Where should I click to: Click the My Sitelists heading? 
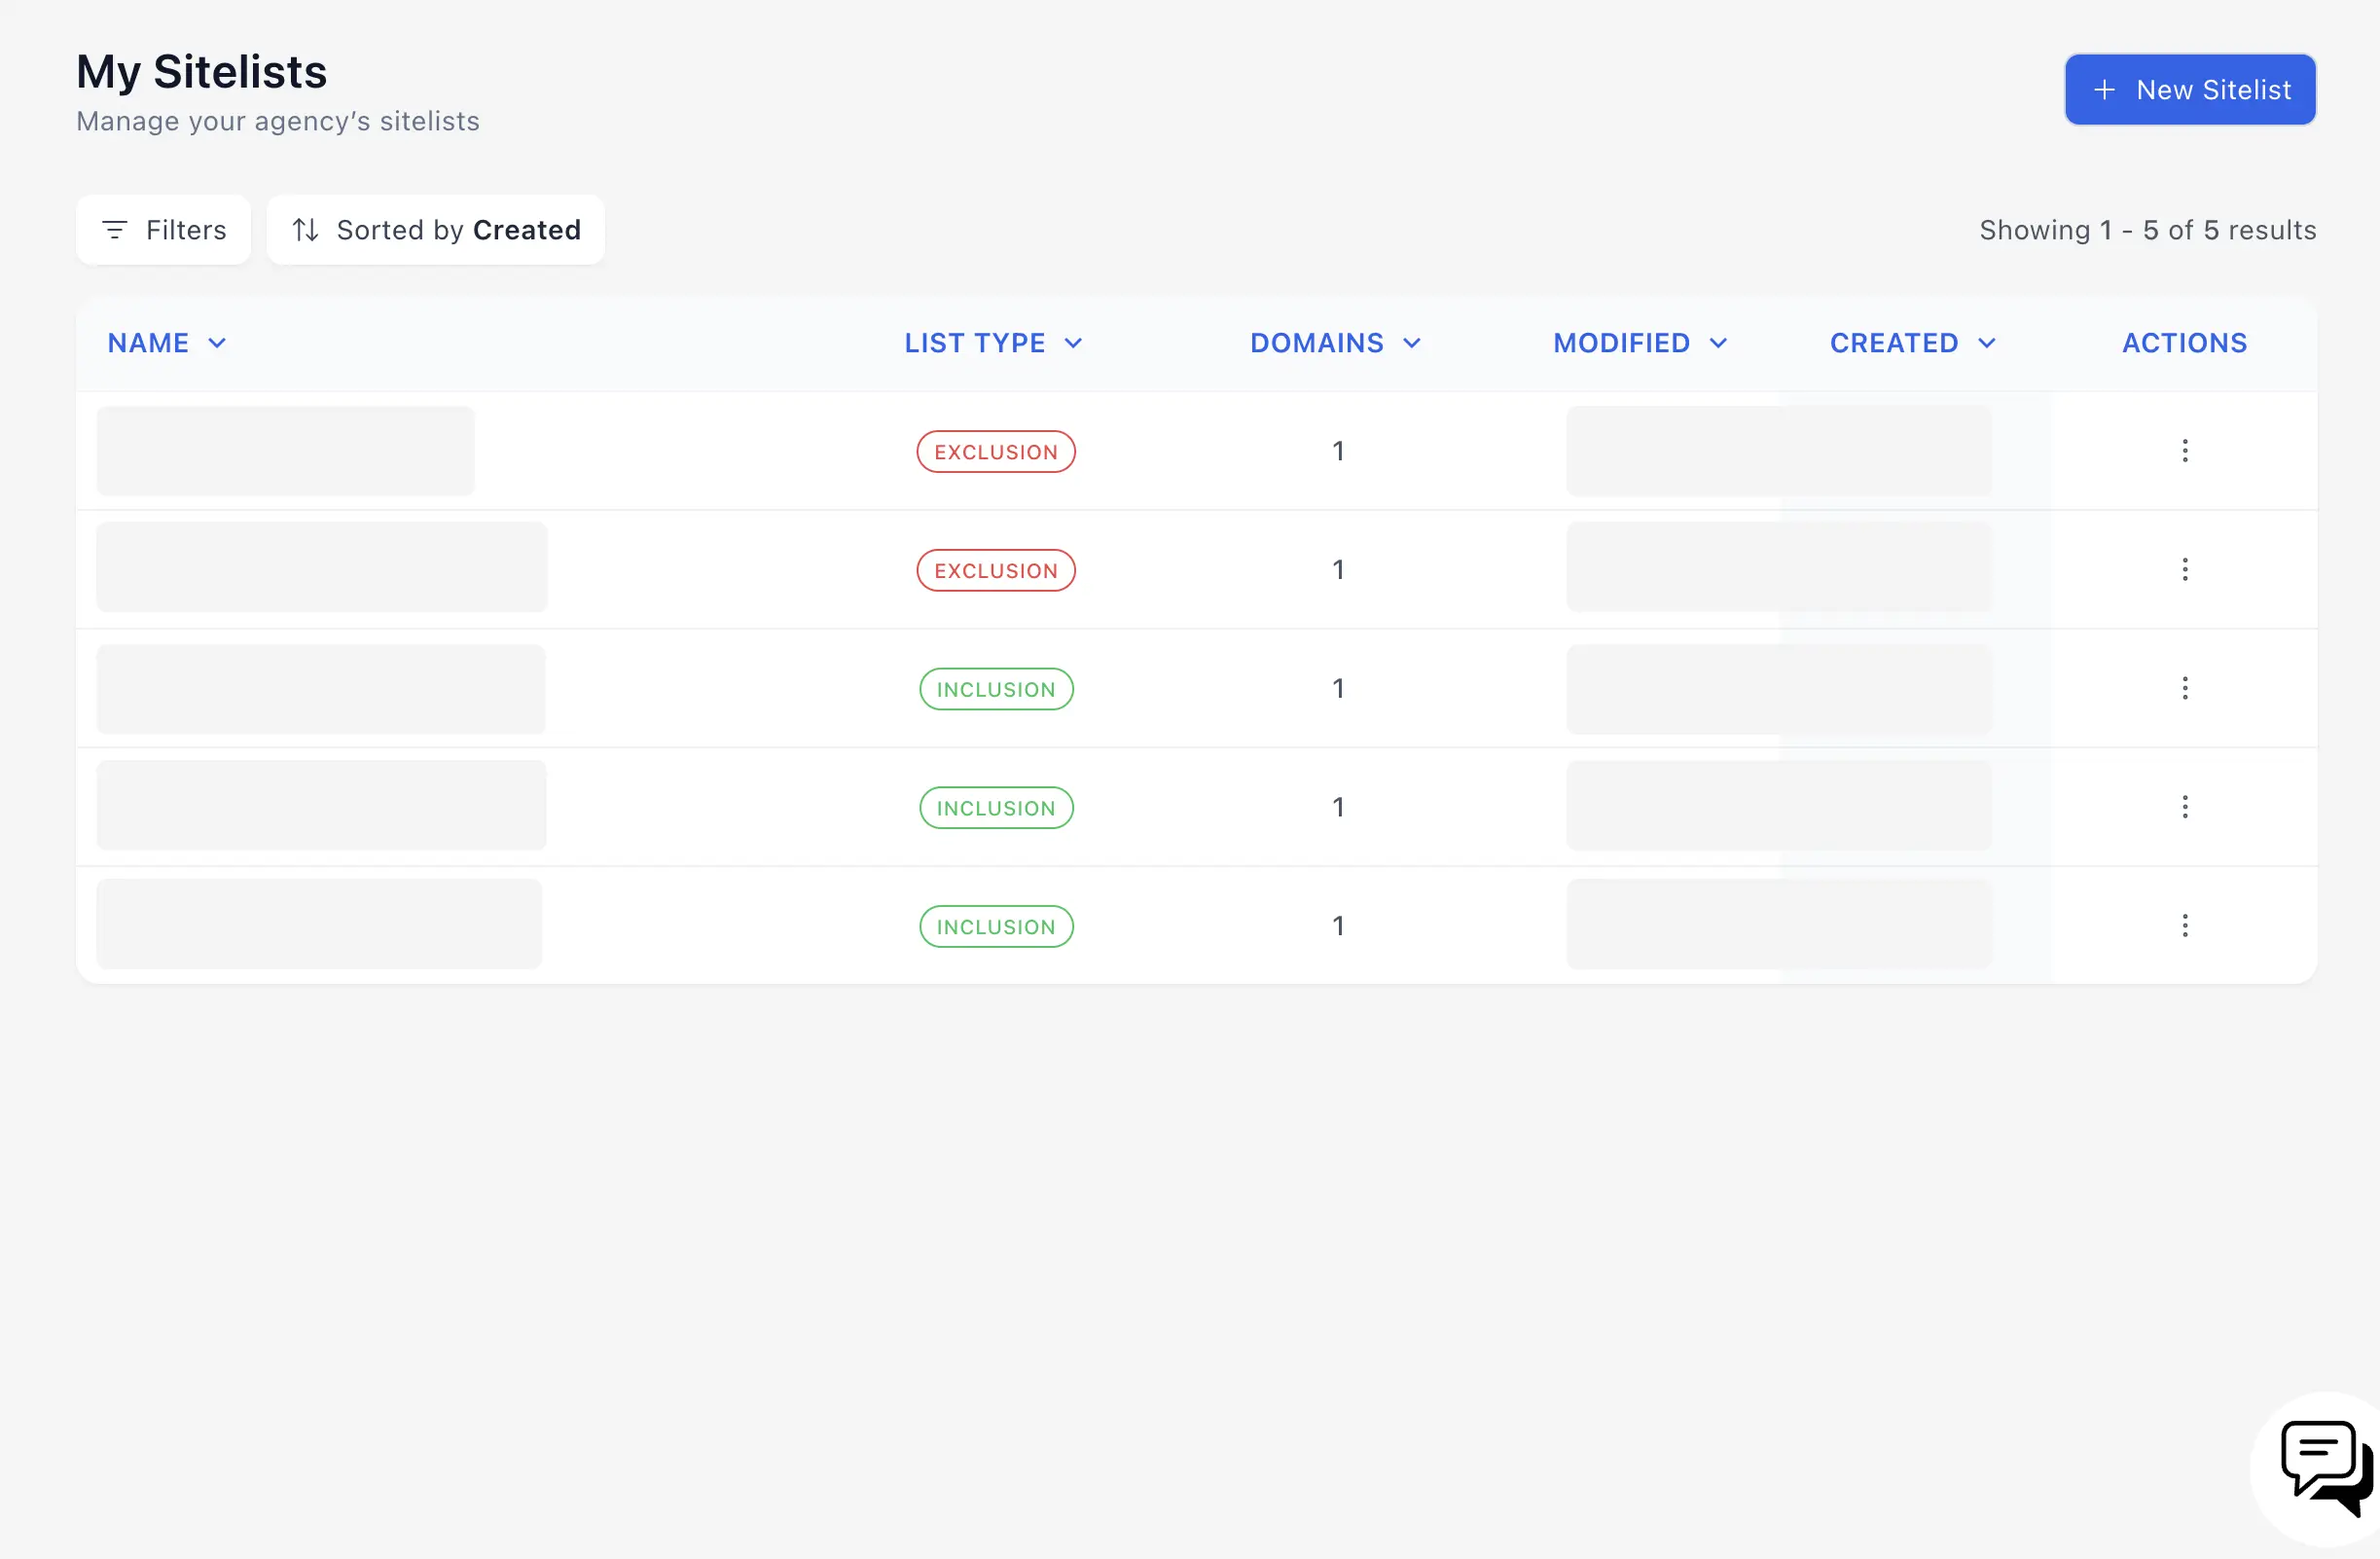coord(201,70)
